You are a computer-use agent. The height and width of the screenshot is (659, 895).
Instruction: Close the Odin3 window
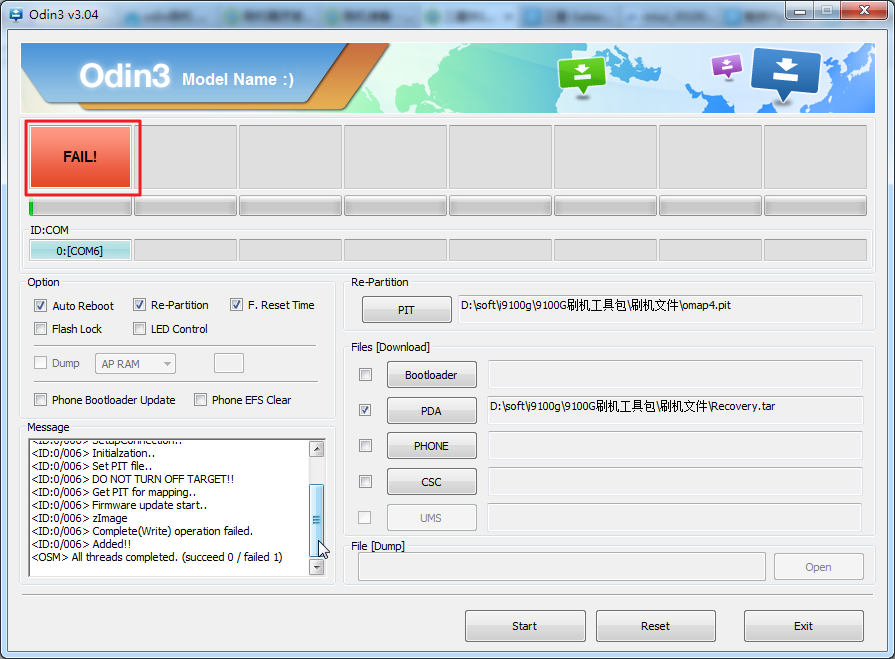pyautogui.click(x=864, y=11)
